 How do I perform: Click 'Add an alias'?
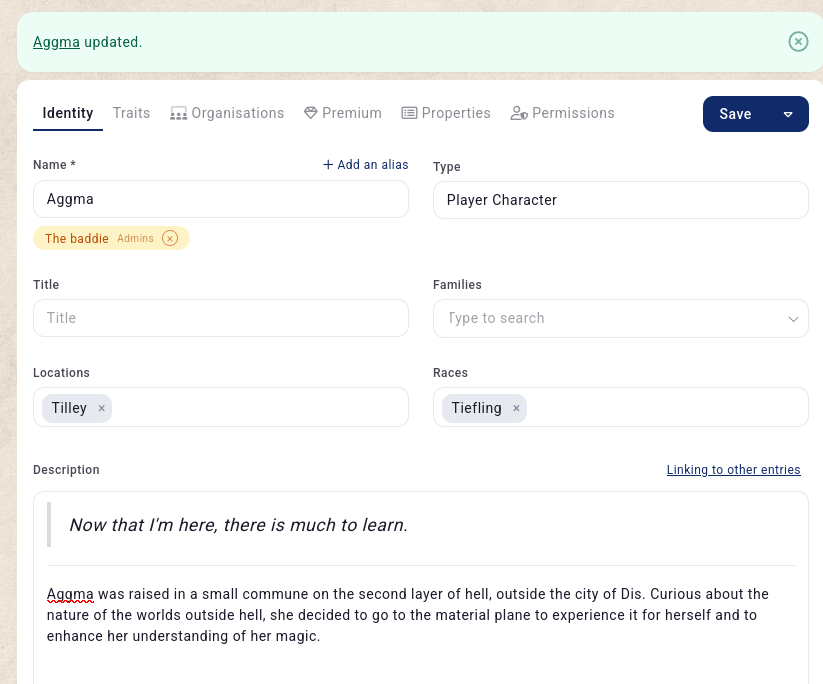click(365, 164)
